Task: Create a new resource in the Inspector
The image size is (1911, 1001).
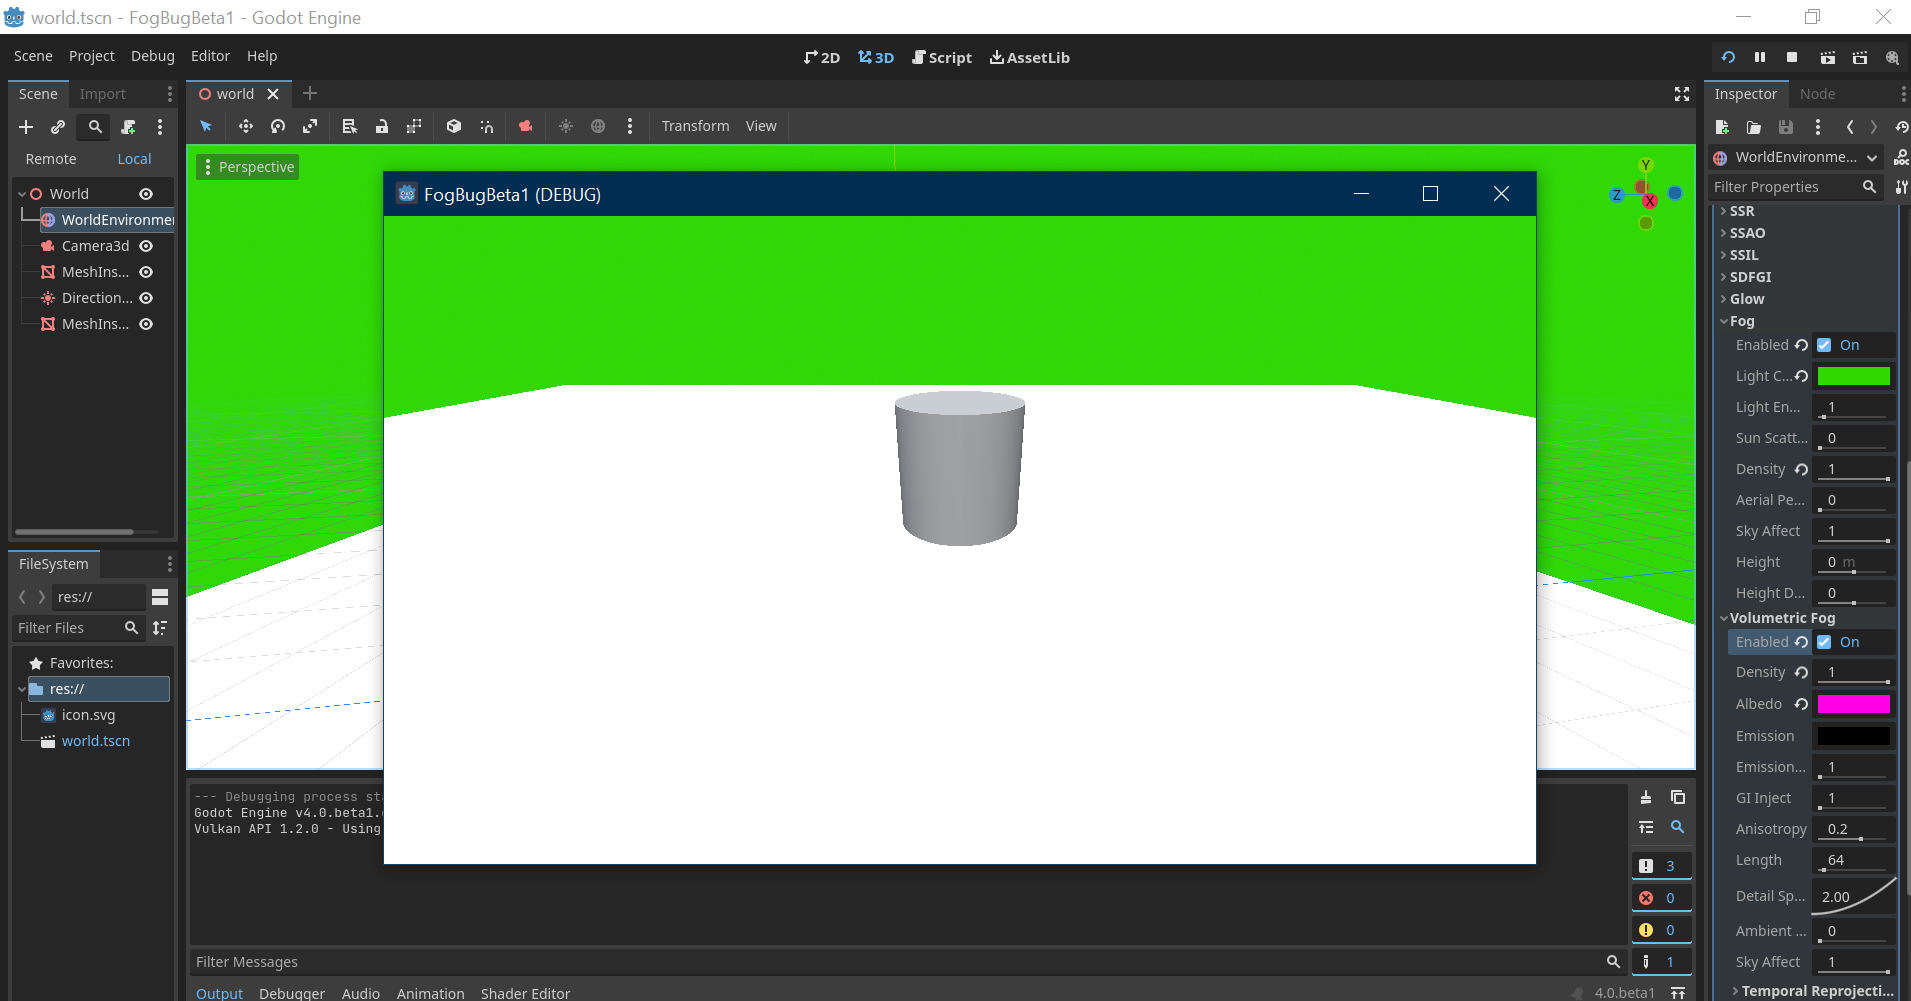Action: coord(1723,127)
